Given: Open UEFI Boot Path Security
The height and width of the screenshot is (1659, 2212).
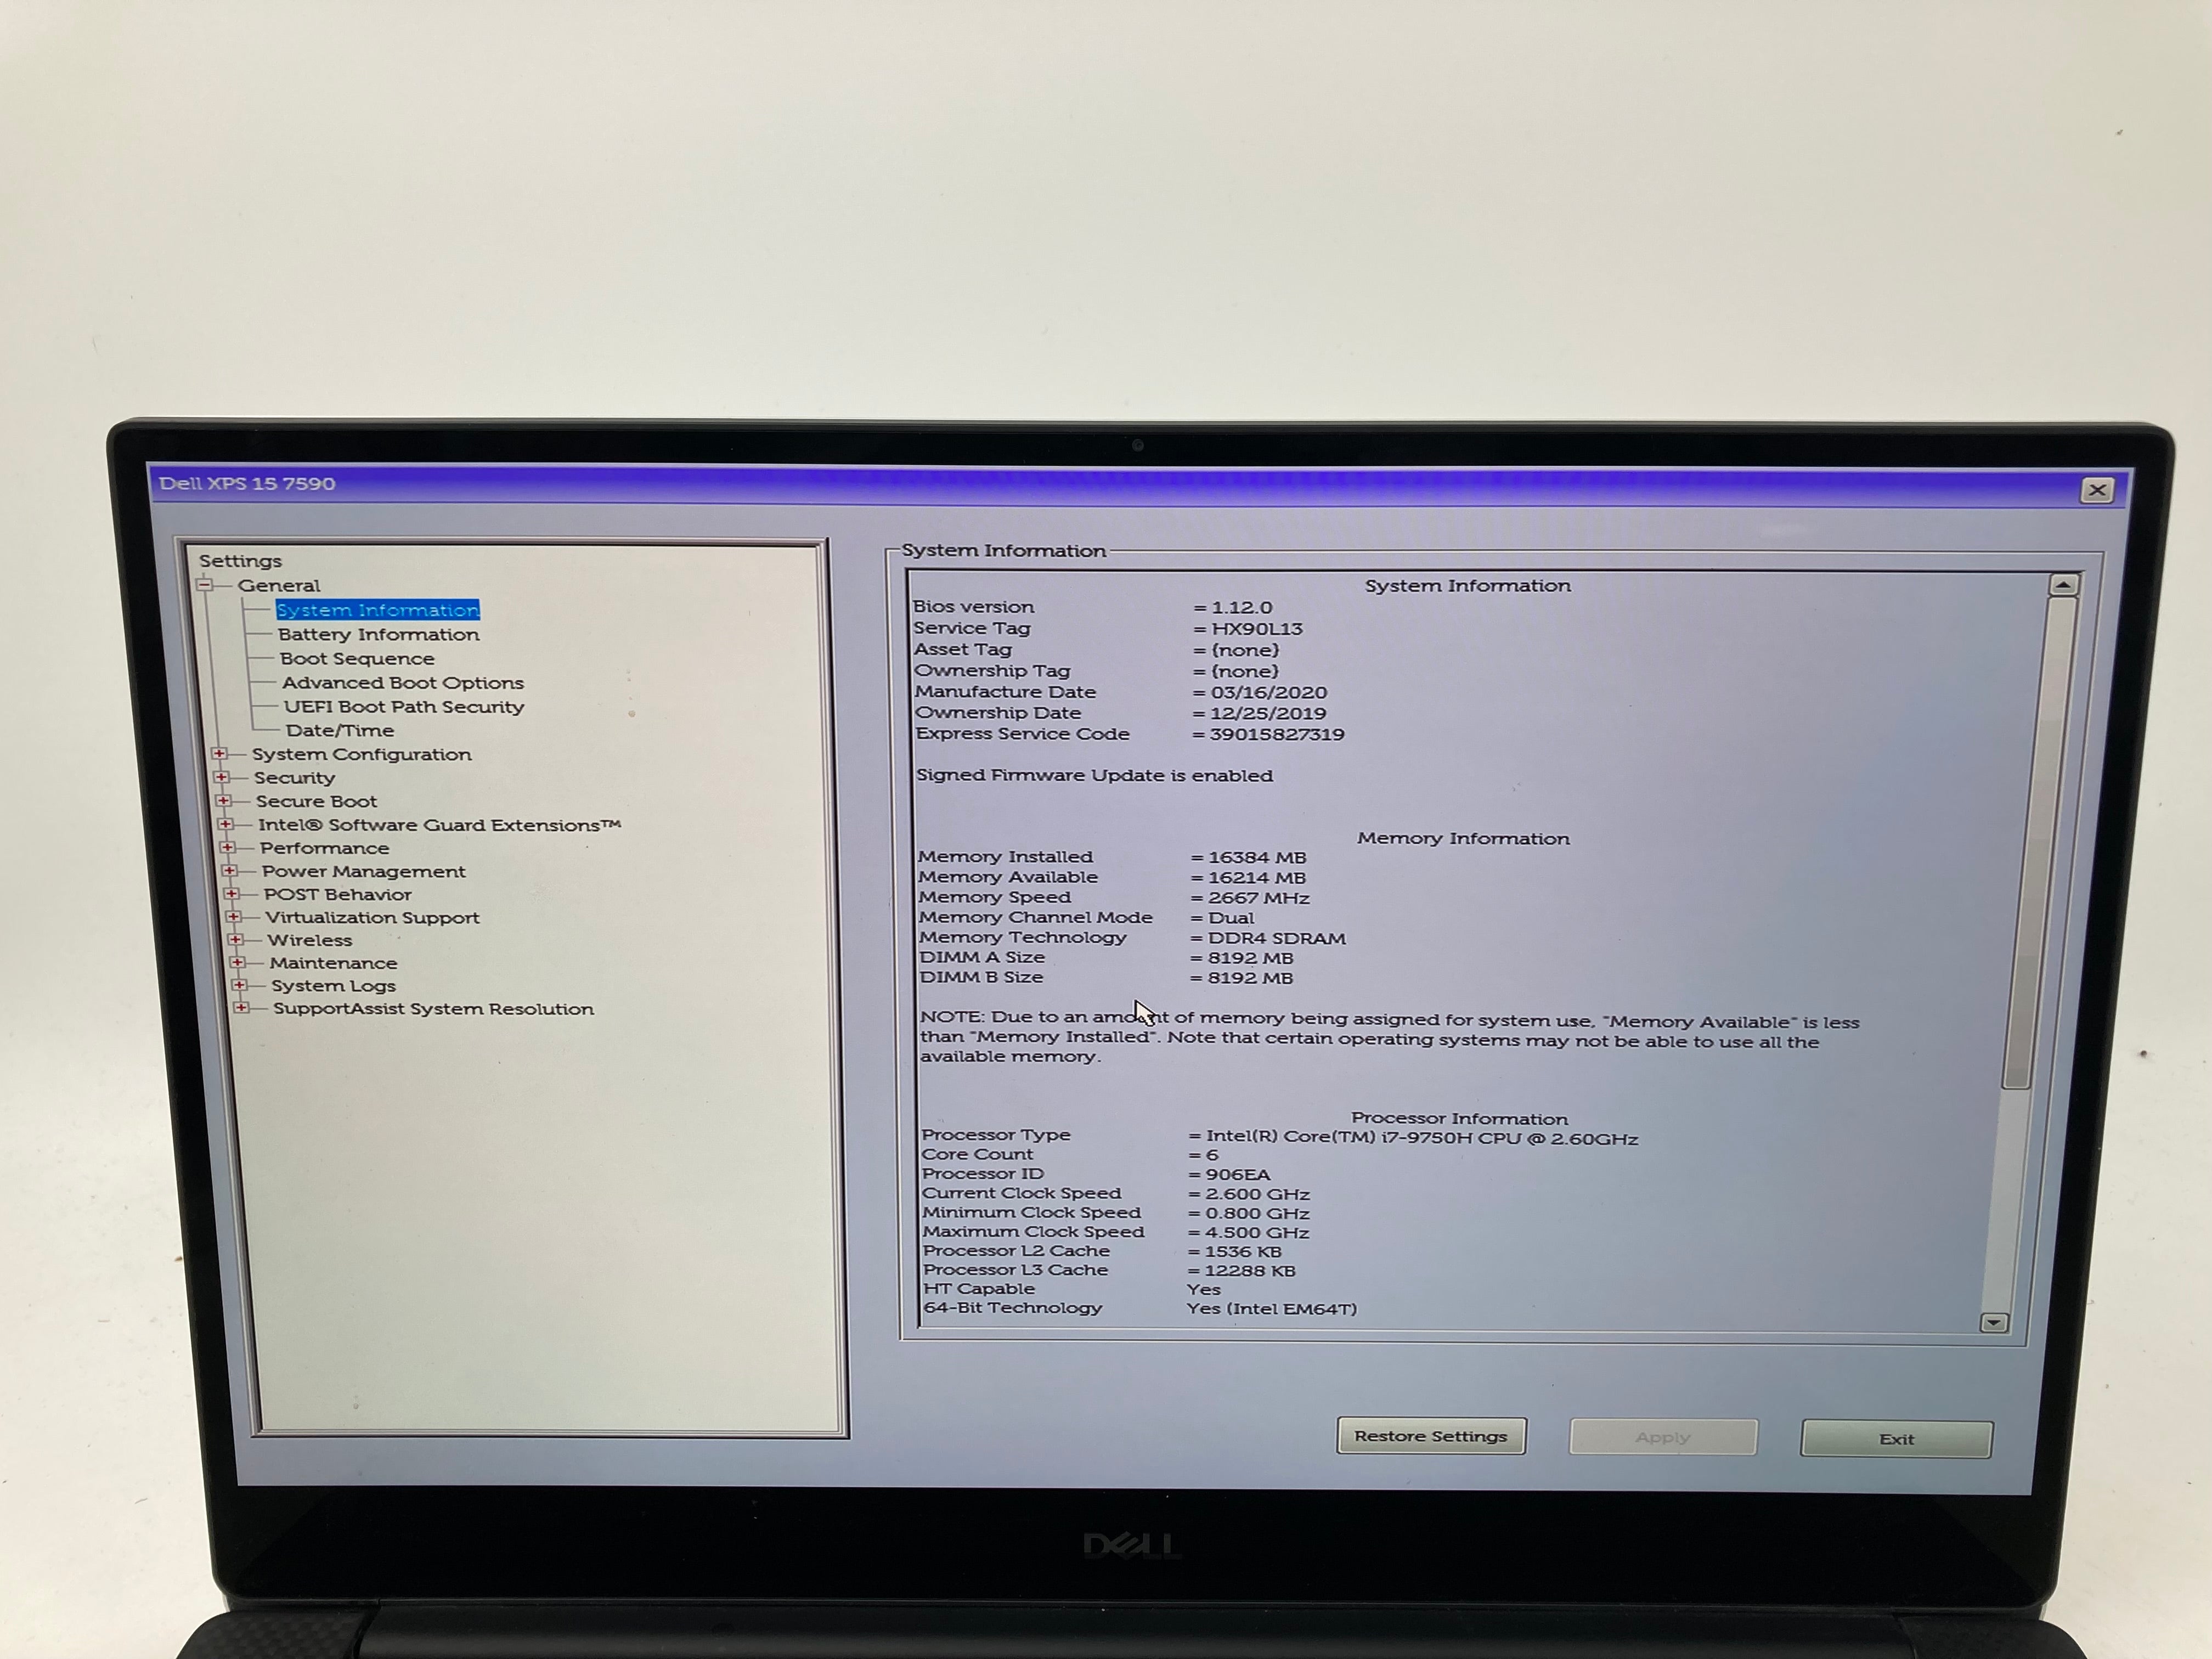Looking at the screenshot, I should (404, 707).
